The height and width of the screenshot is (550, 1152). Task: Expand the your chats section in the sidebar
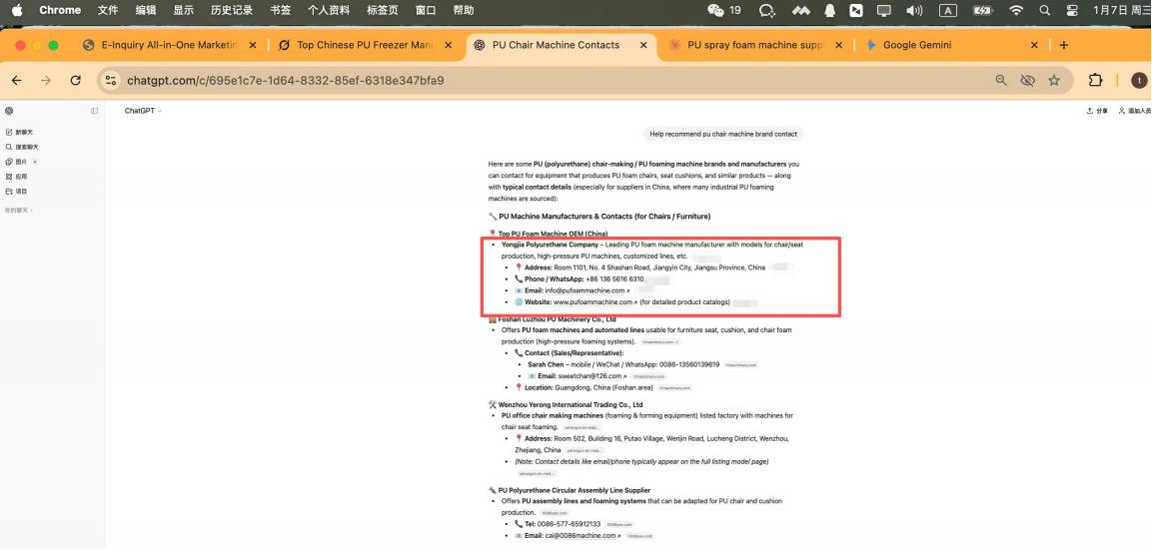(18, 210)
